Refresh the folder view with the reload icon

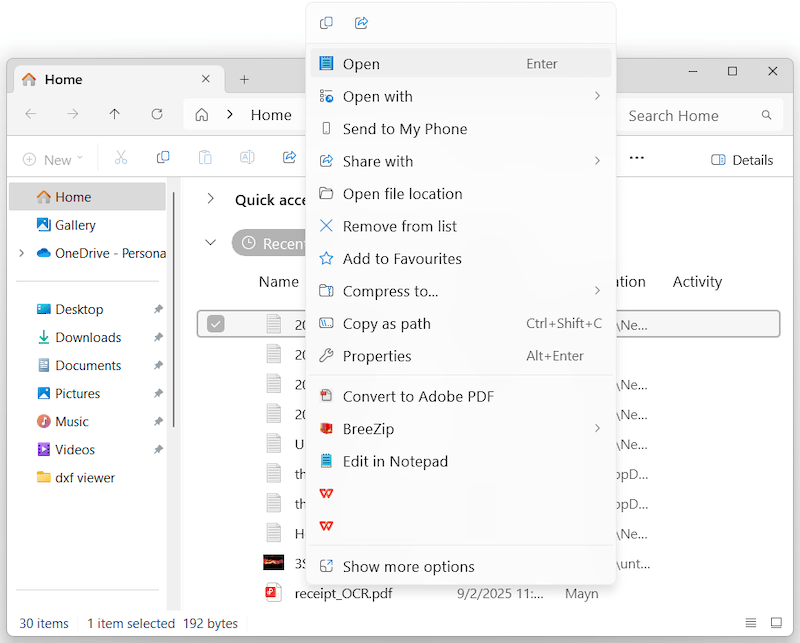(x=157, y=114)
